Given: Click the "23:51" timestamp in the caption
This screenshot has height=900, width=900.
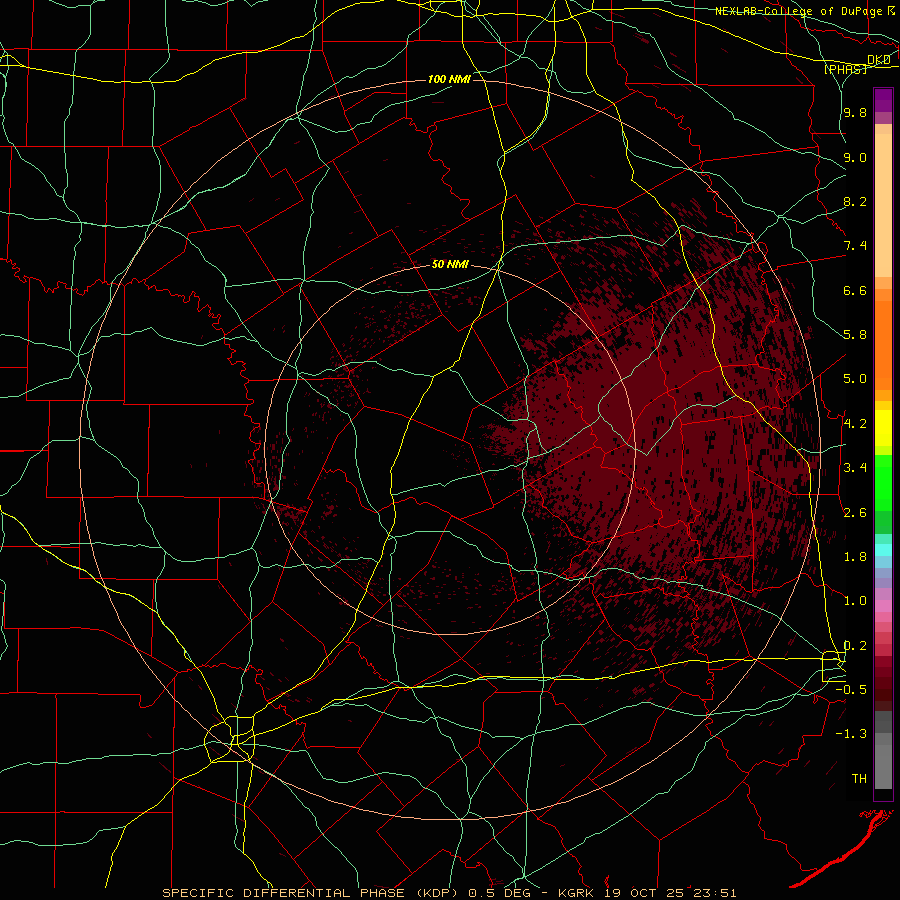Looking at the screenshot, I should pos(714,893).
